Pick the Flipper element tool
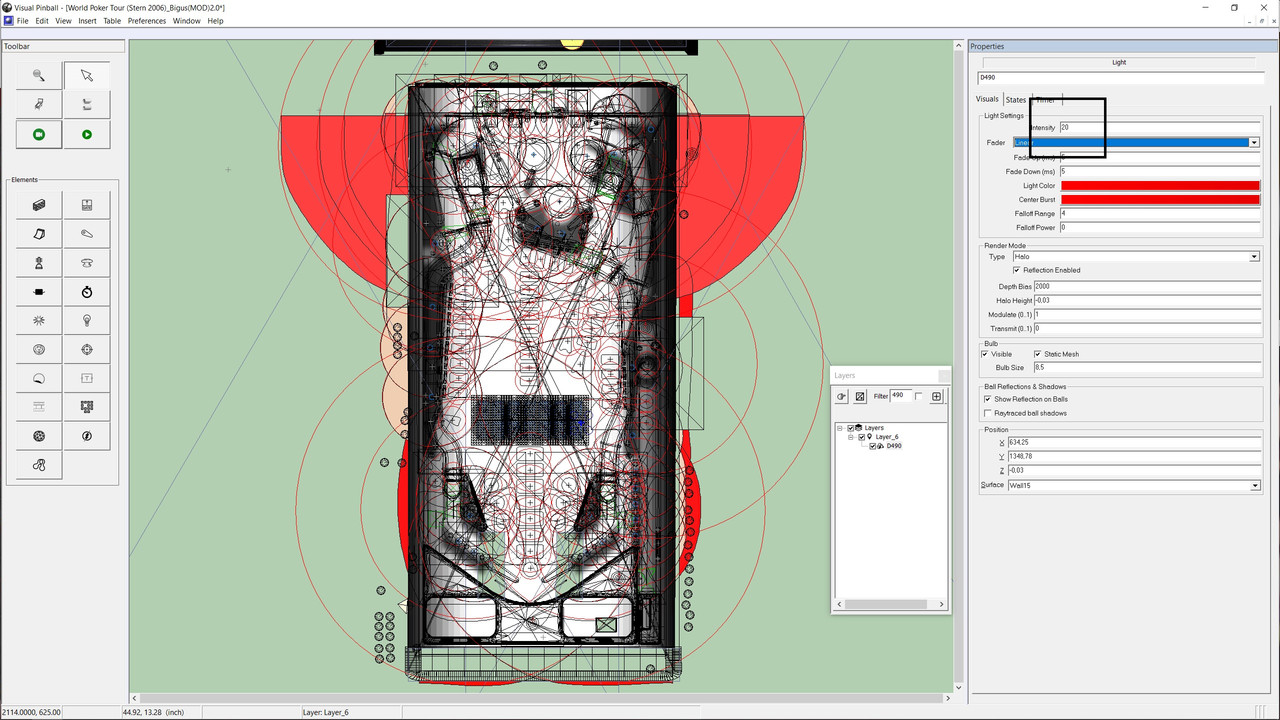The image size is (1280, 720). point(87,234)
